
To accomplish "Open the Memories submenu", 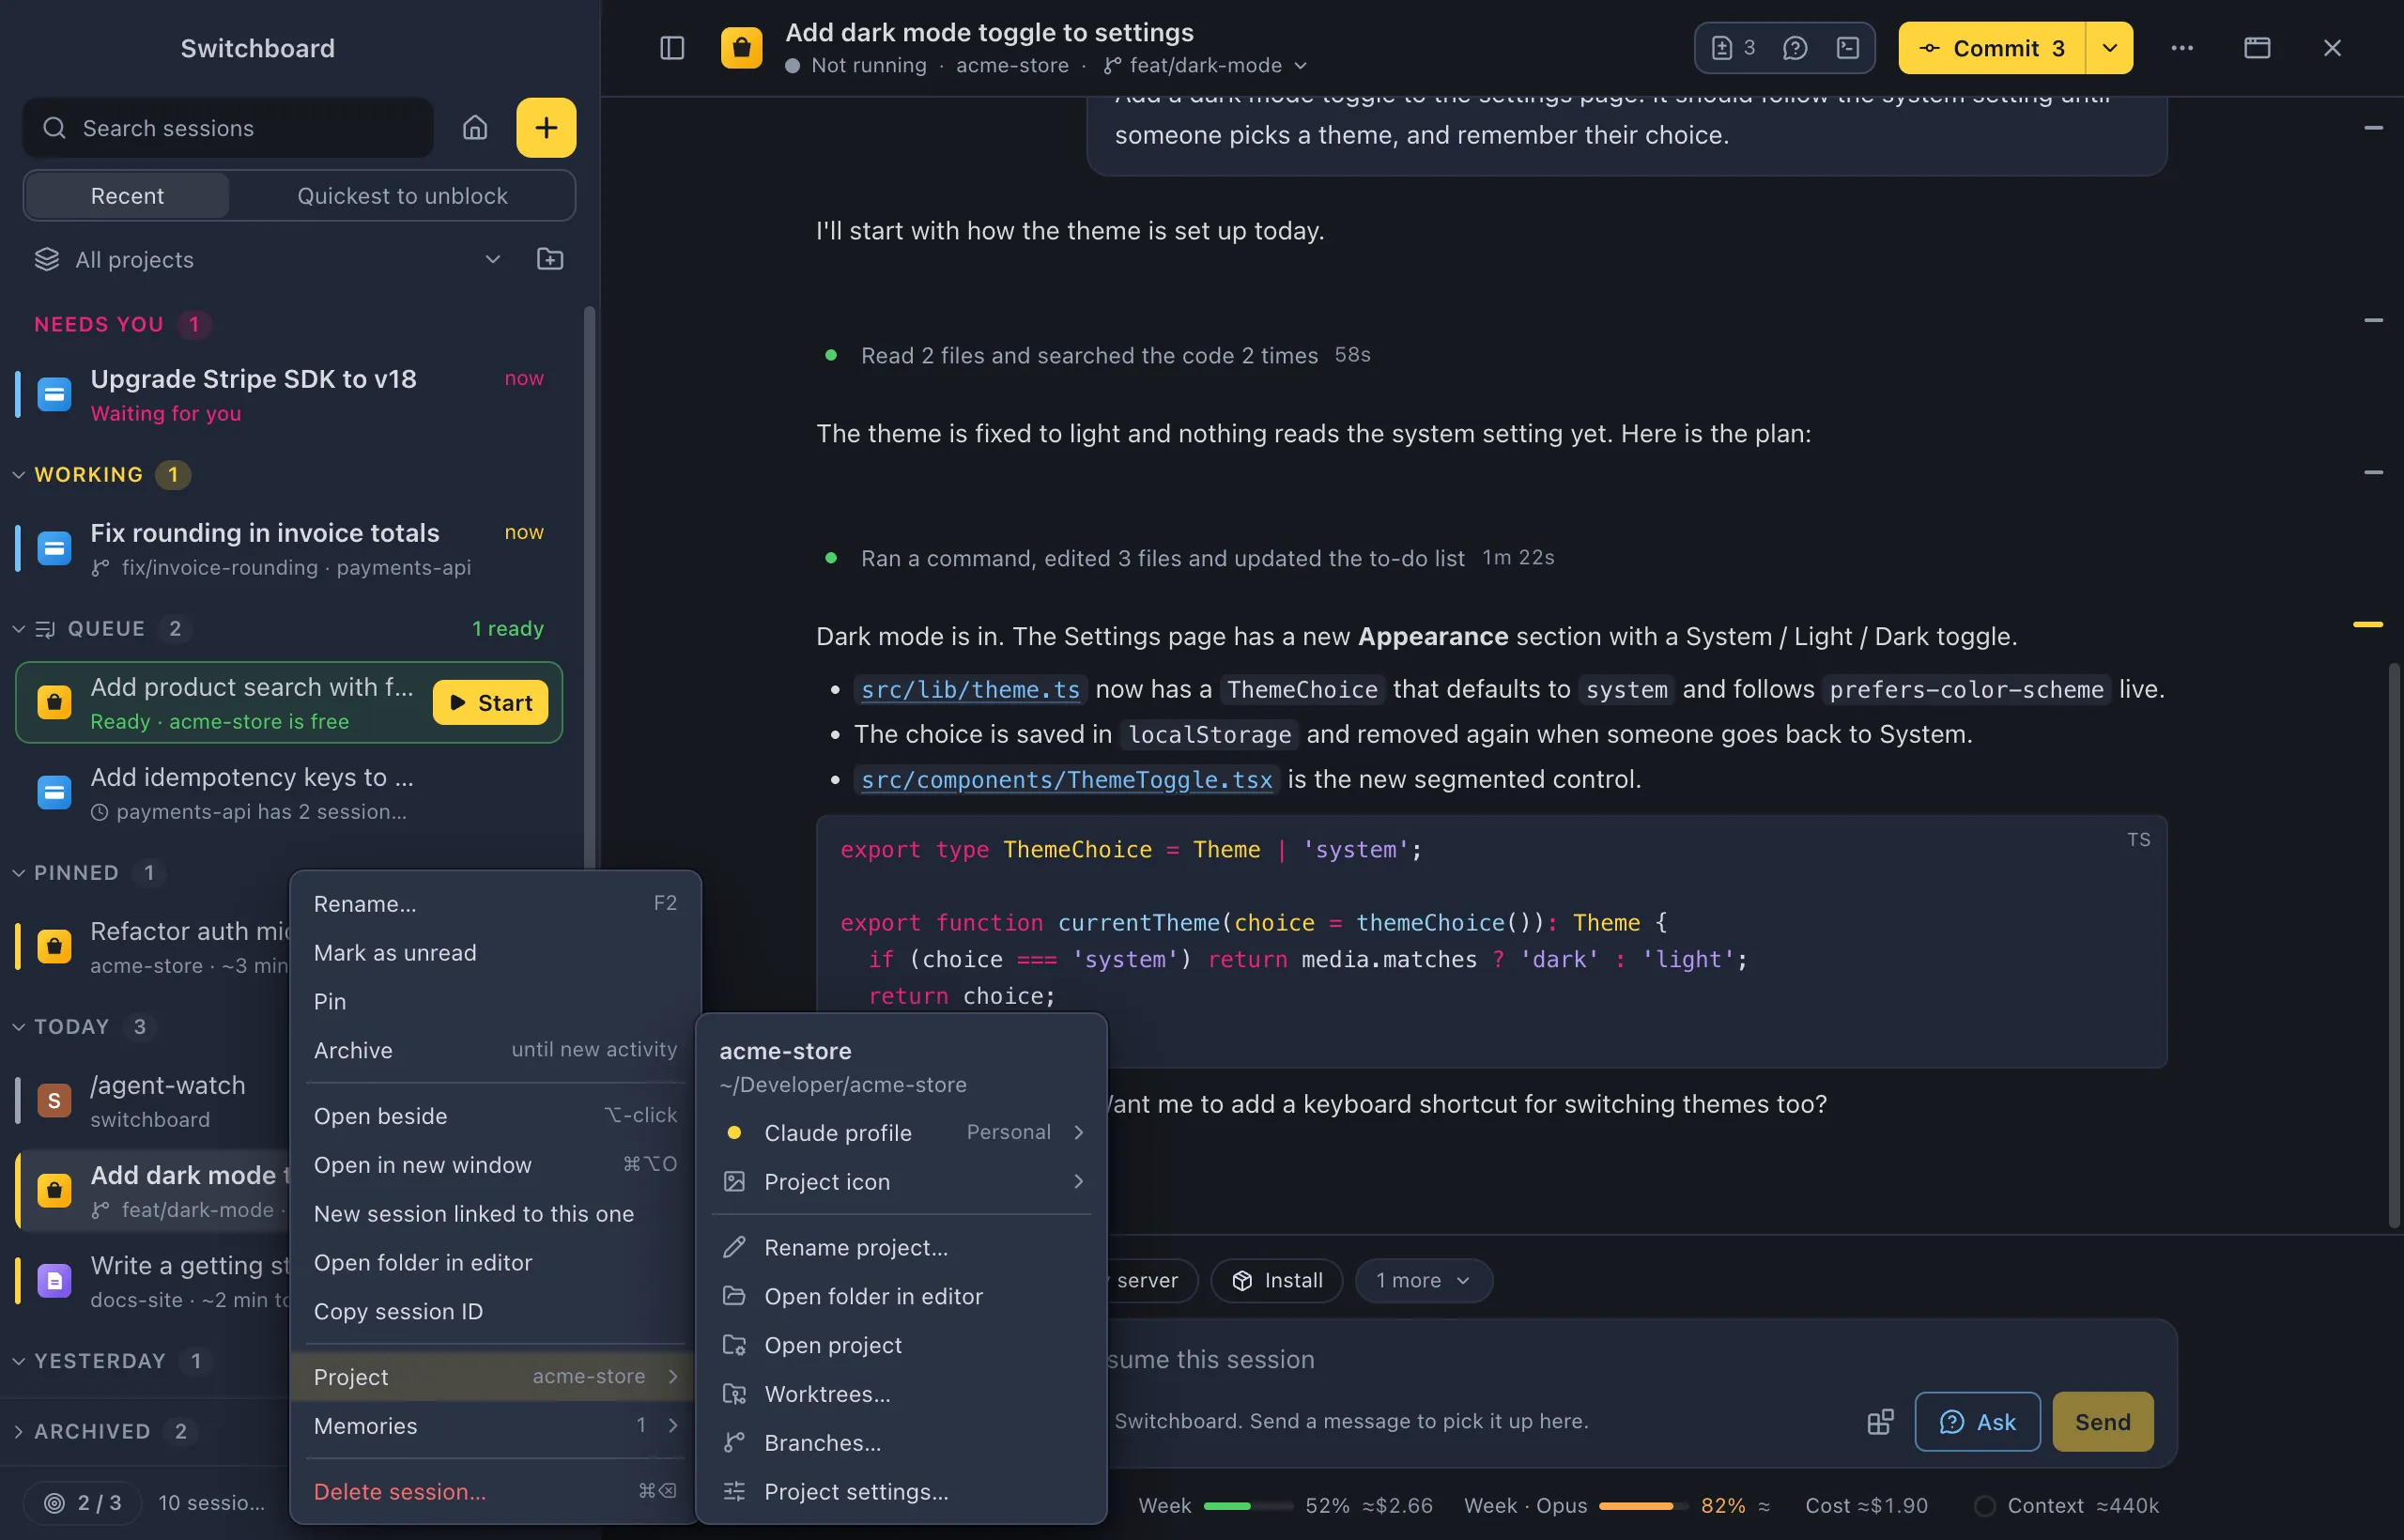I will 495,1426.
